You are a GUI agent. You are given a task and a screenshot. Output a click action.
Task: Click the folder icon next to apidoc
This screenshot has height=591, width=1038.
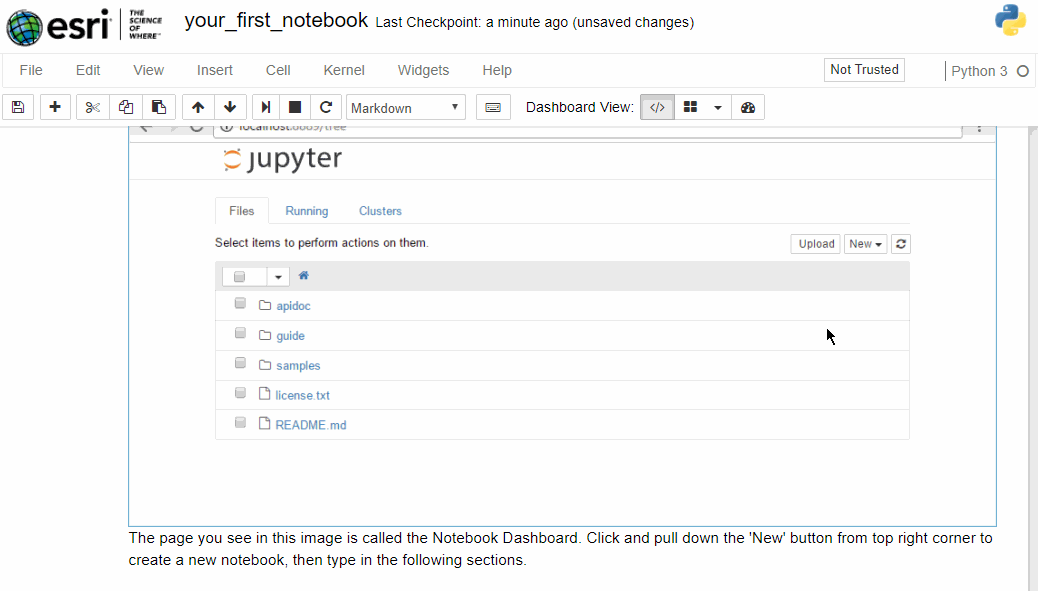pos(265,305)
